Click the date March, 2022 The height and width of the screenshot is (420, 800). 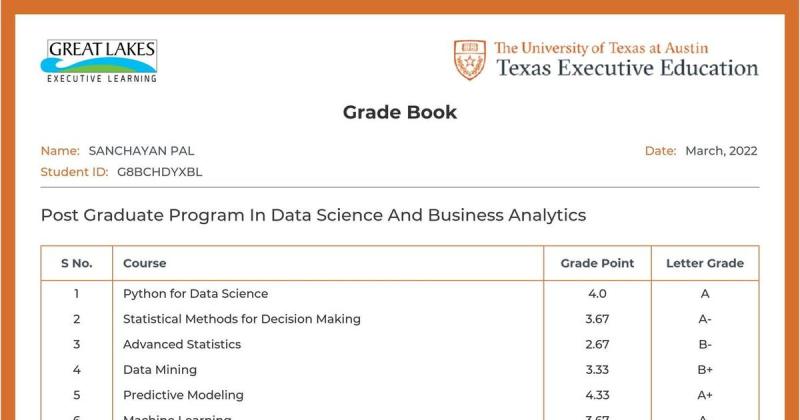pos(721,151)
